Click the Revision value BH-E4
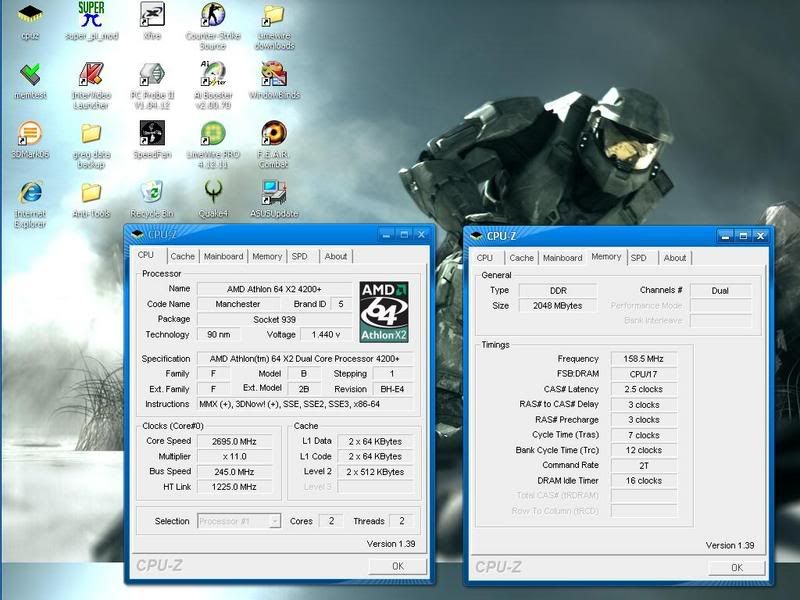This screenshot has width=800, height=600. [392, 389]
